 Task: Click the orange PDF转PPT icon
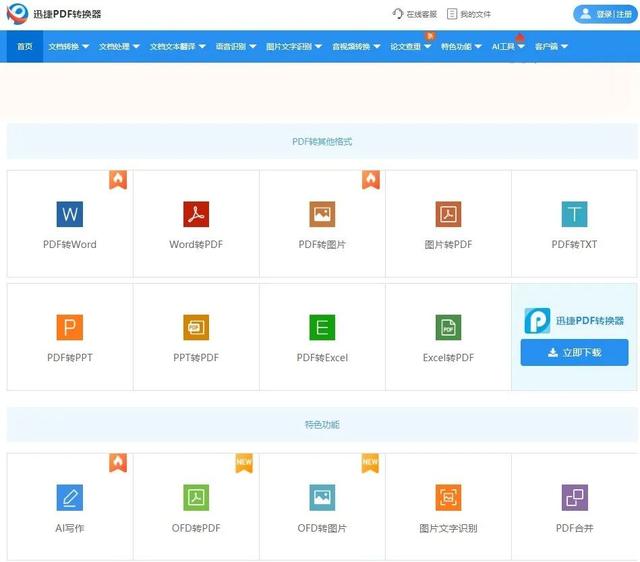[69, 327]
